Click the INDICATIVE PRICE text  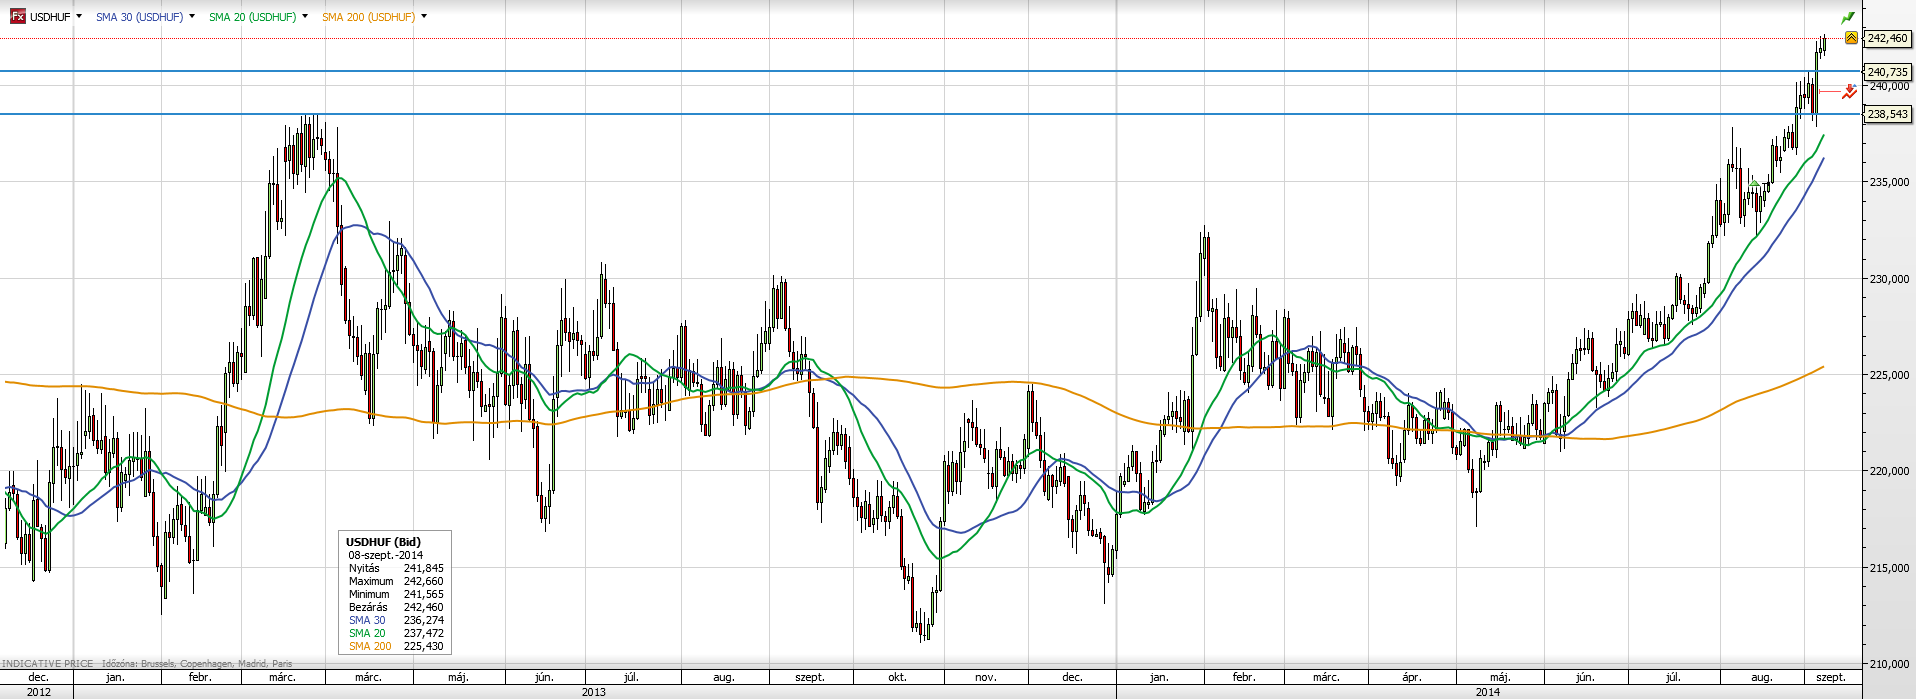(x=48, y=663)
